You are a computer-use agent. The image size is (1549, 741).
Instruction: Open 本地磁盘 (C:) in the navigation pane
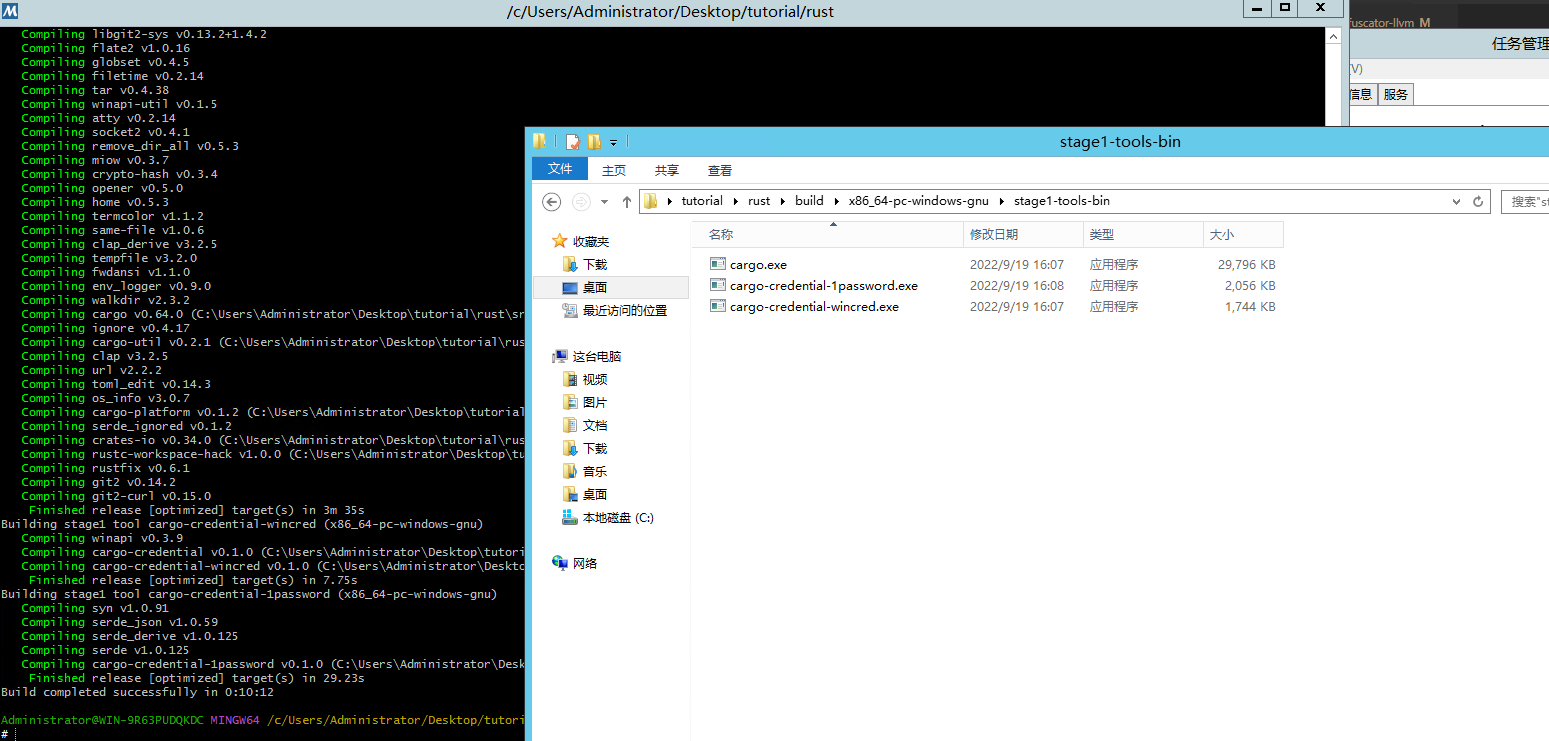click(x=618, y=518)
